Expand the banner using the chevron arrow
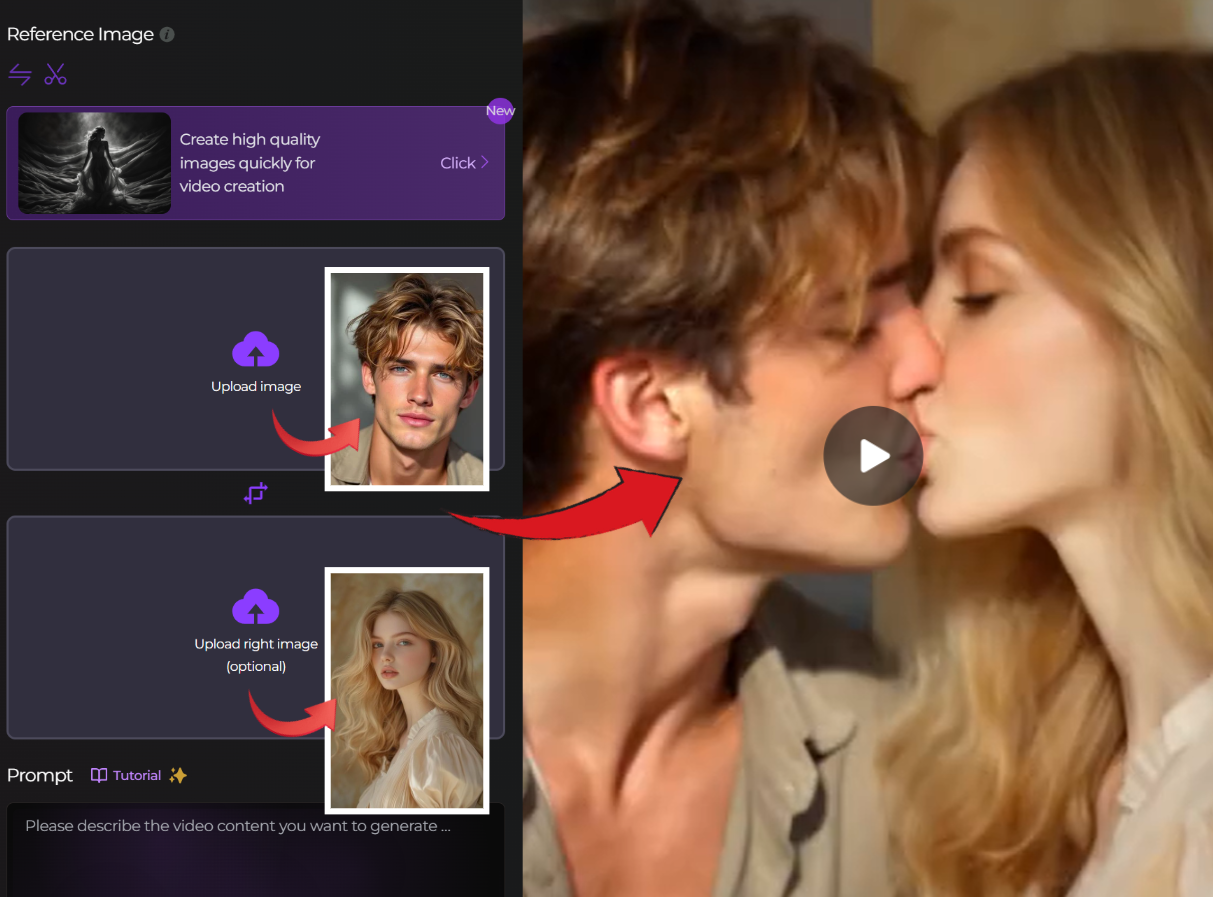 (485, 162)
